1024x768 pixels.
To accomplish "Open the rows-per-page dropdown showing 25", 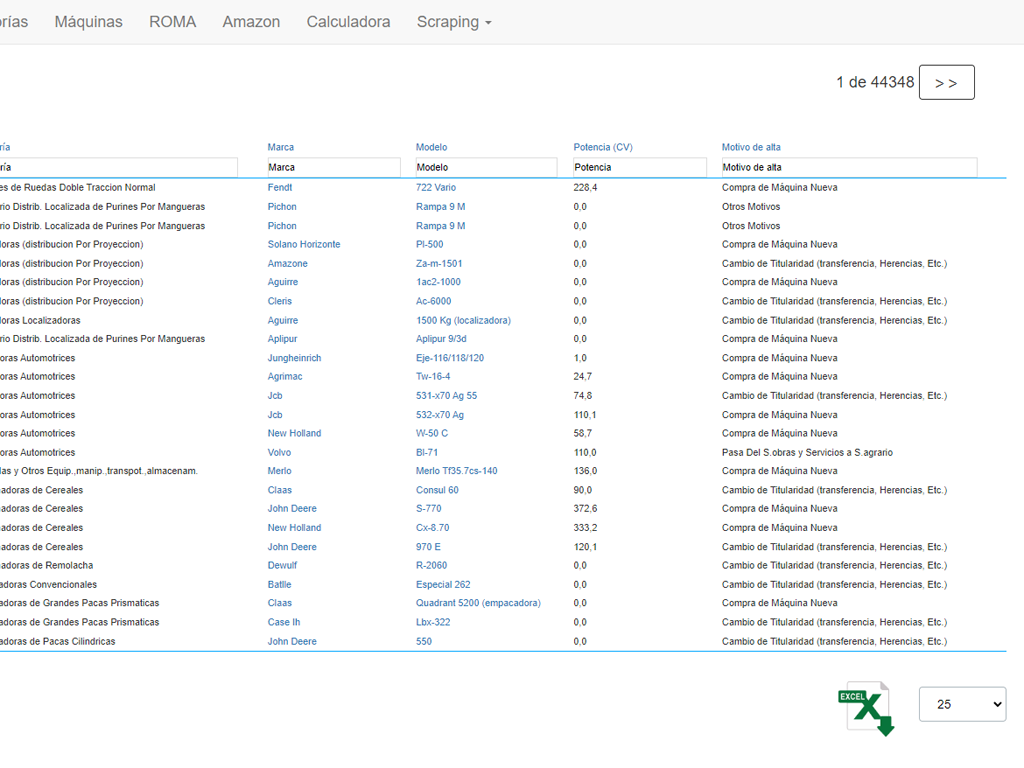I will pyautogui.click(x=962, y=704).
